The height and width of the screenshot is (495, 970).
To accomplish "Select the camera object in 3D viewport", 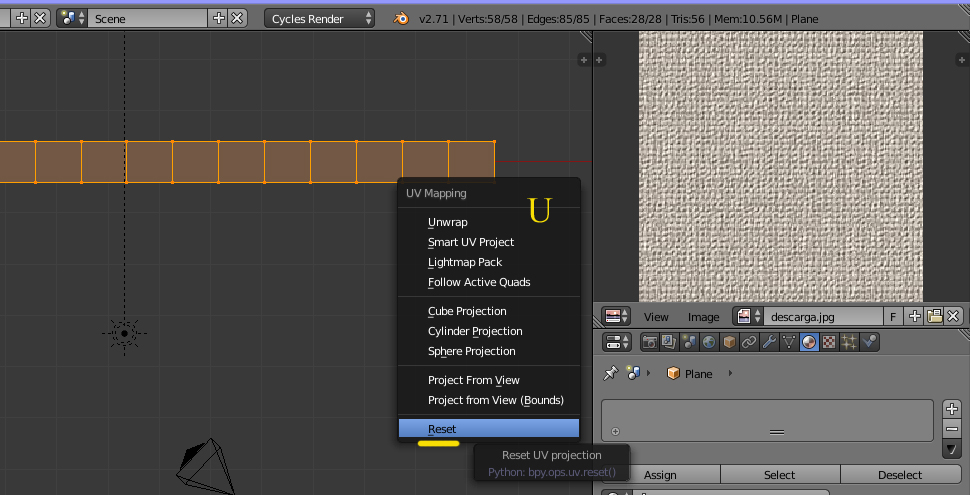I will pos(207,467).
